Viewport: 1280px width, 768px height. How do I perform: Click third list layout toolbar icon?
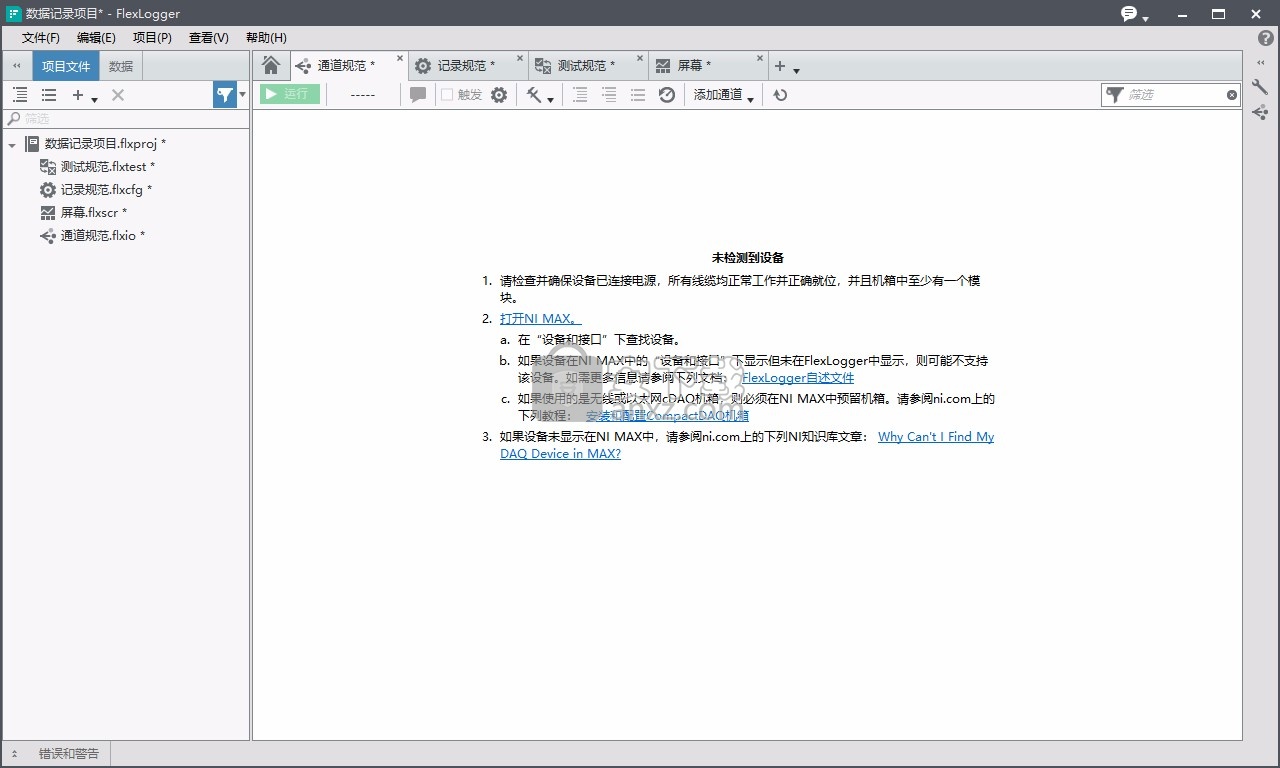638,95
